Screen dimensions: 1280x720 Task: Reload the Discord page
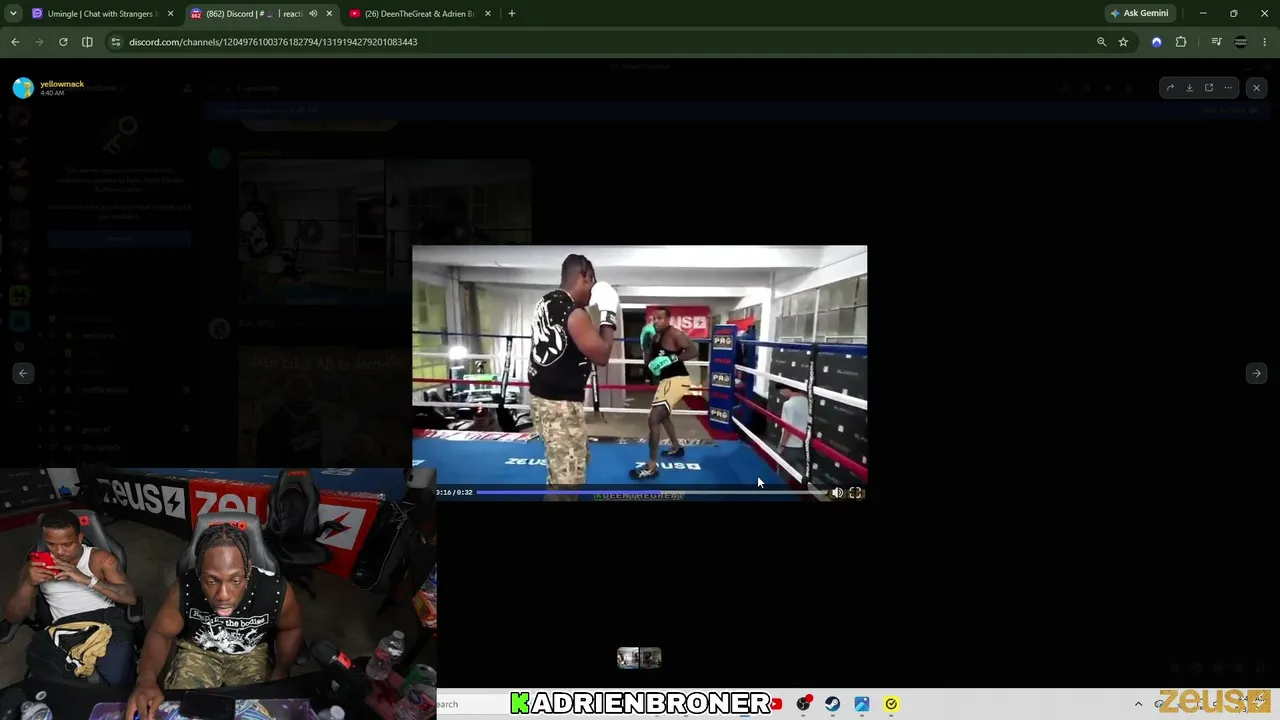click(x=63, y=42)
